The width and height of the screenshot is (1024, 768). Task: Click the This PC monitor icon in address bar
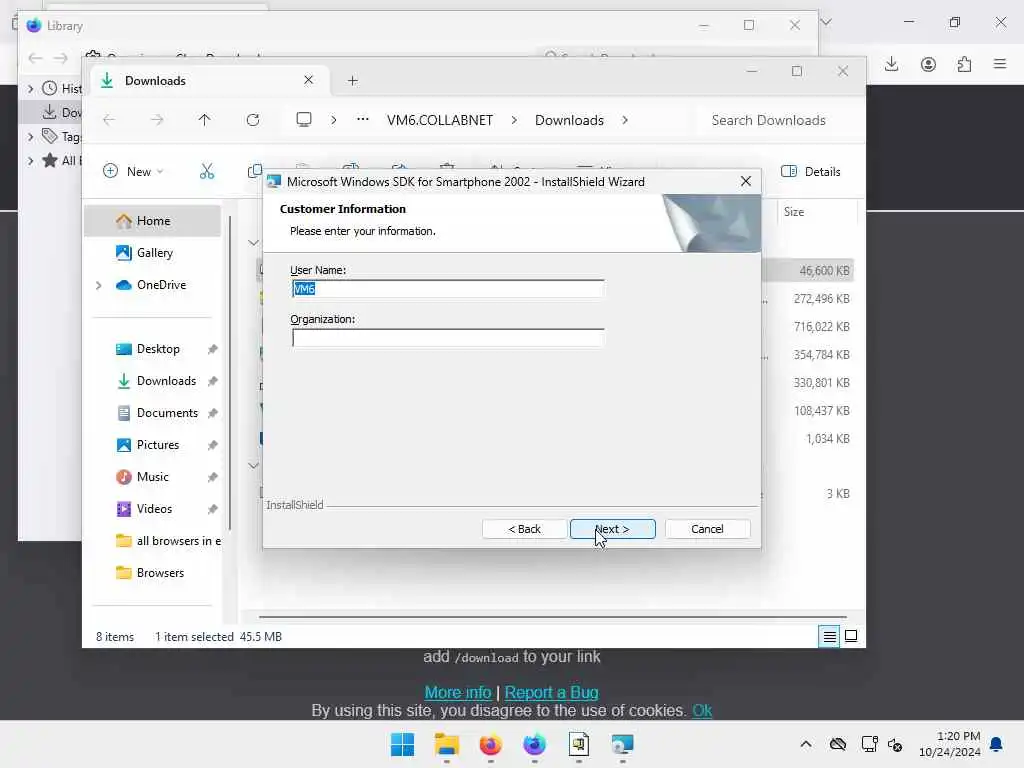(304, 120)
